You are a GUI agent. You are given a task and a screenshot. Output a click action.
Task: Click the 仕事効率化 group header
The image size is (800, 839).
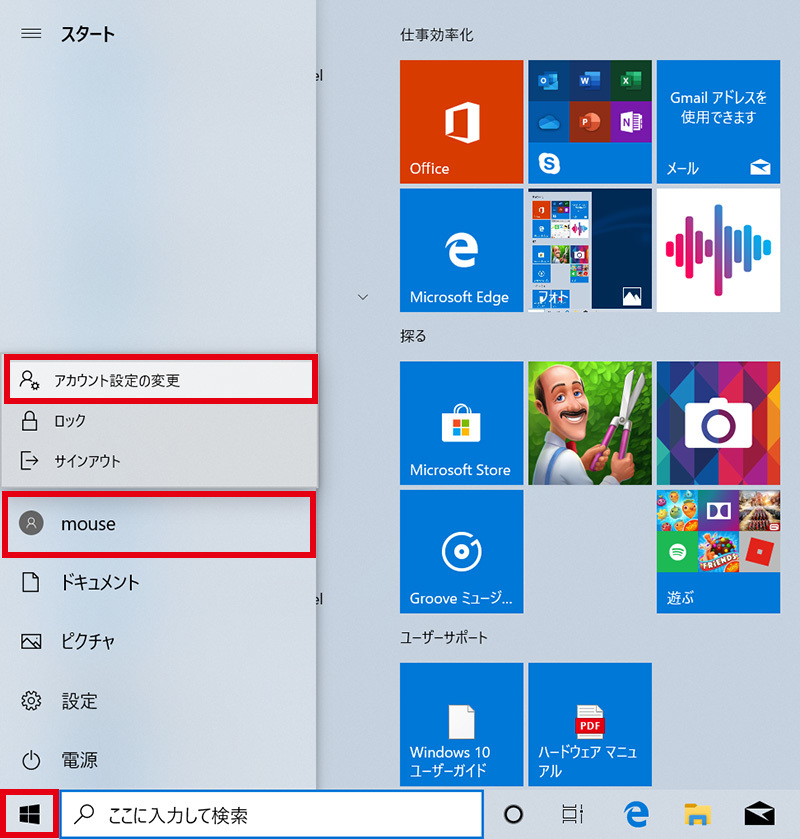437,35
